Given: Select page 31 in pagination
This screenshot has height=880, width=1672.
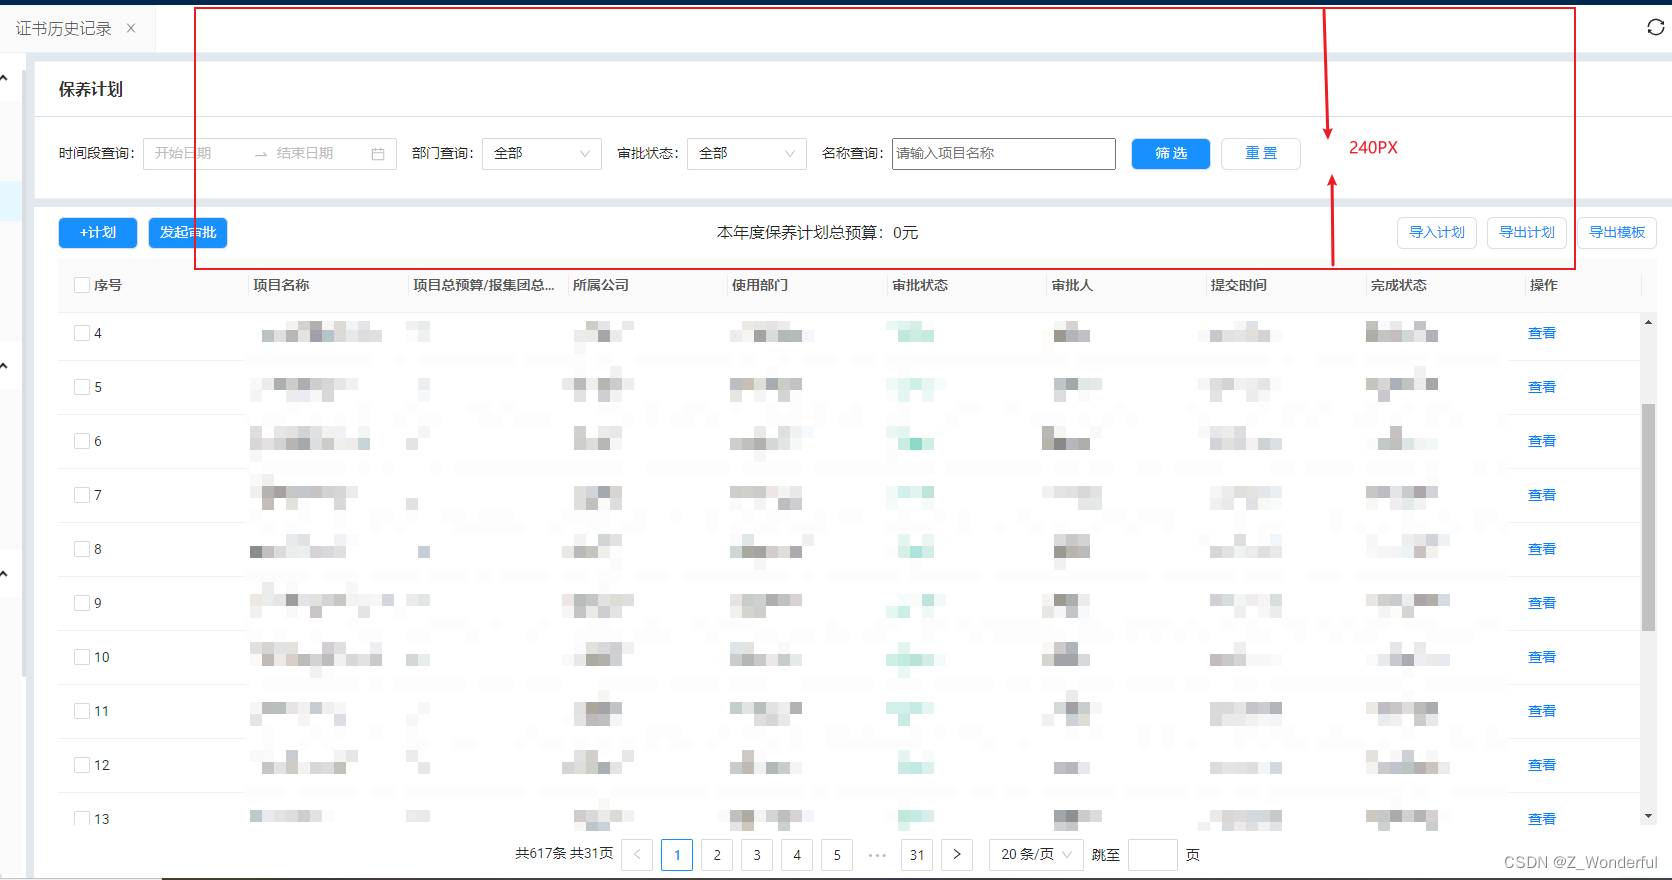Looking at the screenshot, I should click(x=917, y=855).
